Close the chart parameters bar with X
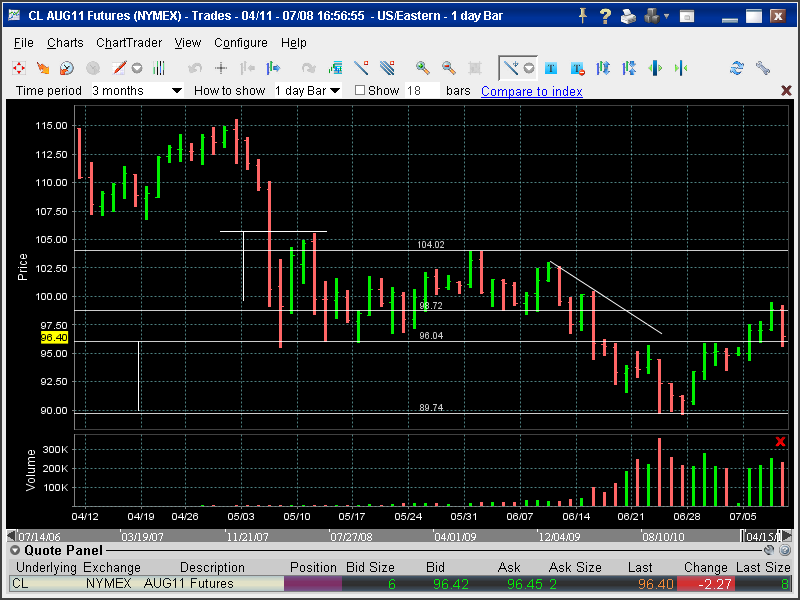Viewport: 800px width, 600px height. click(x=786, y=91)
